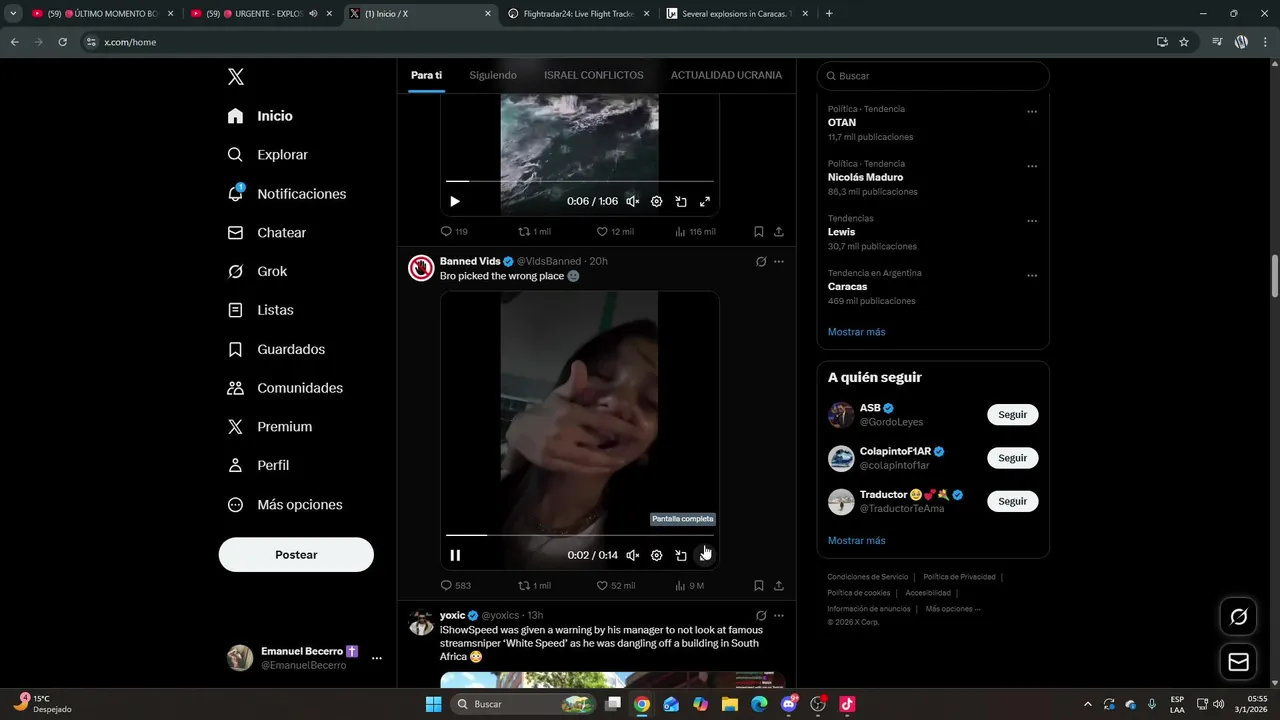The width and height of the screenshot is (1280, 720).
Task: Fullscreen the top video 0:06/1:06
Action: pos(705,201)
